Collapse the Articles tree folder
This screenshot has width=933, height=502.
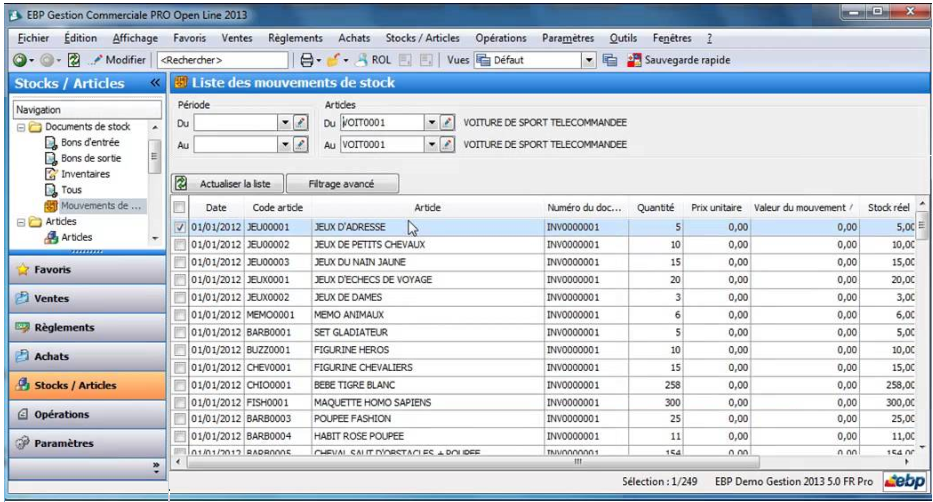(21, 222)
